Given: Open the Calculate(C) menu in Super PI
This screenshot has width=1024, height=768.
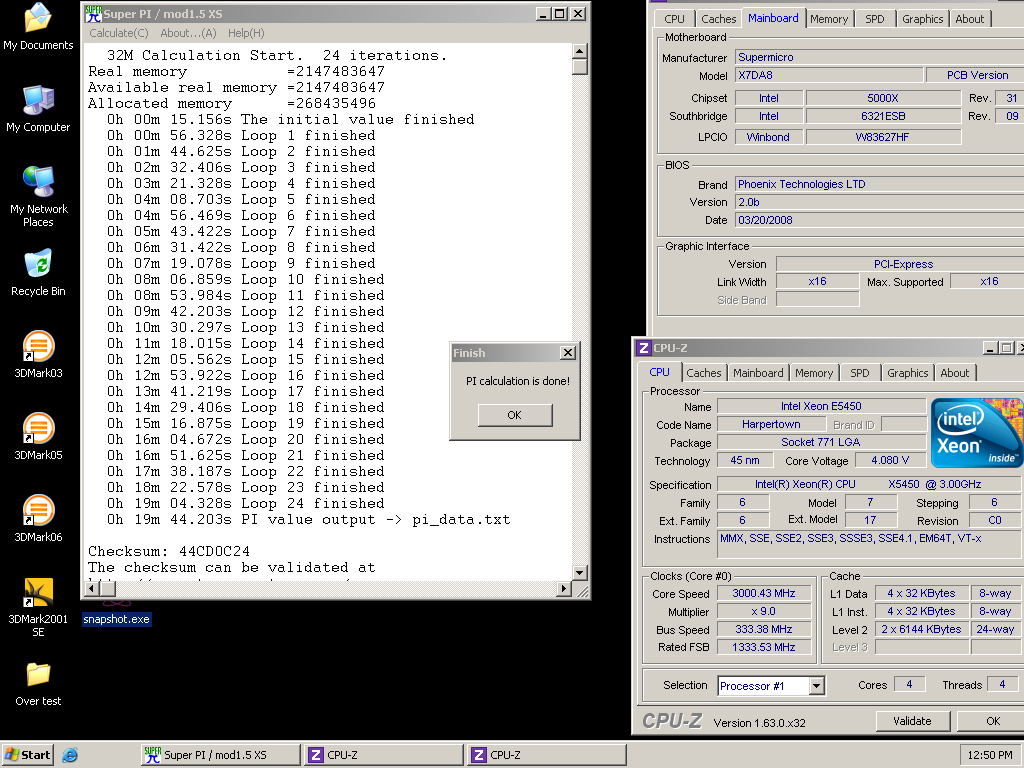Looking at the screenshot, I should pyautogui.click(x=119, y=33).
